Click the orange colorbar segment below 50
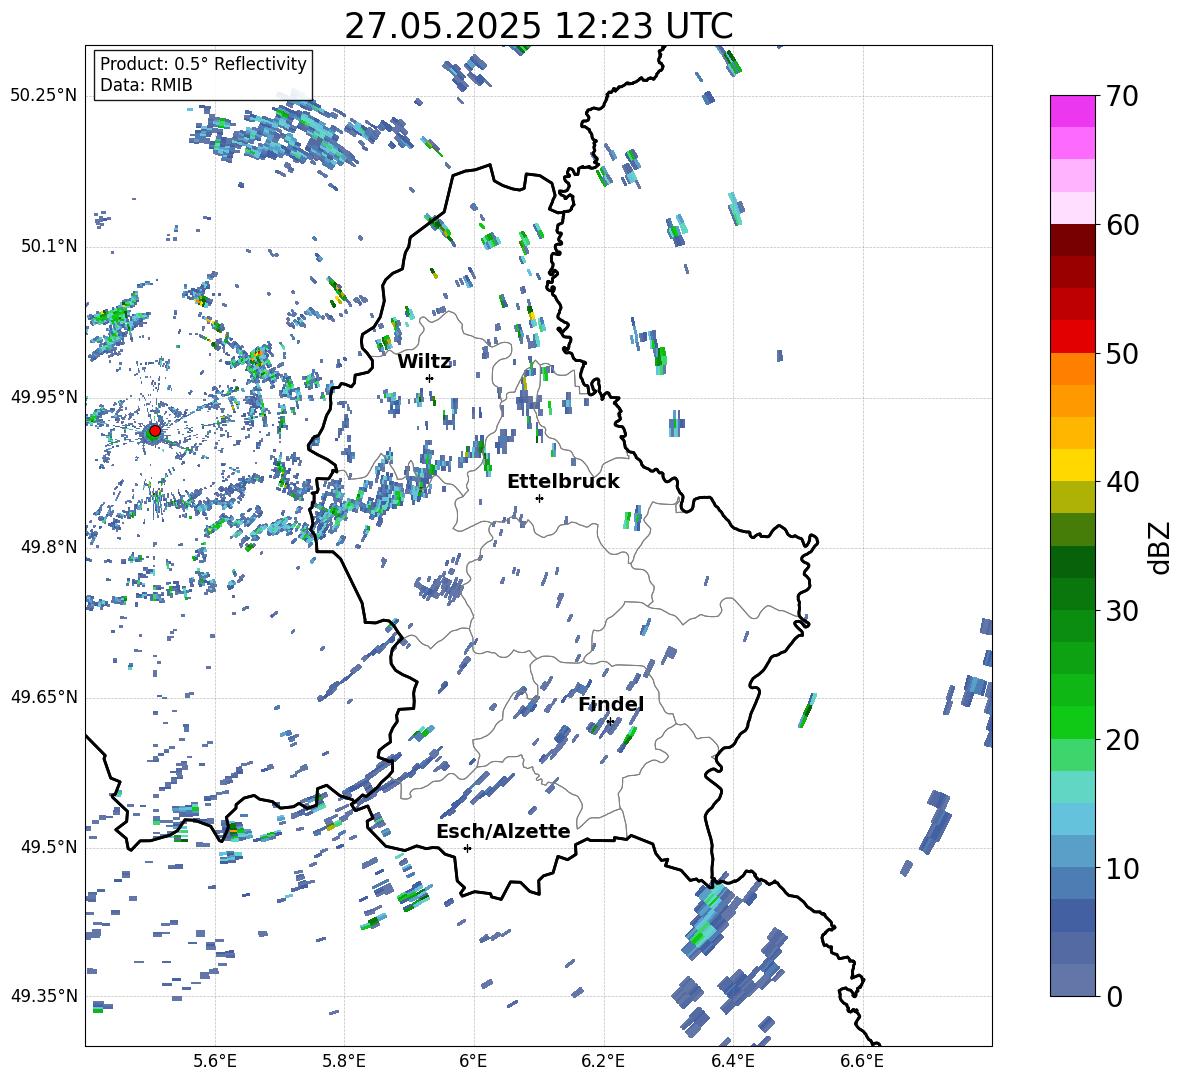This screenshot has width=1184, height=1081. click(1072, 368)
